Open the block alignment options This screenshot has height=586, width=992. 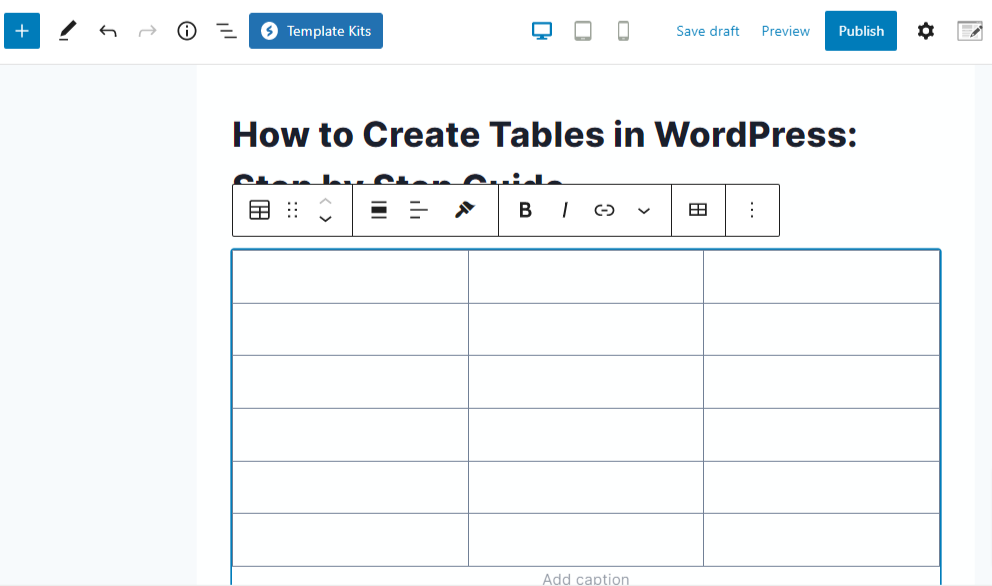tap(379, 210)
